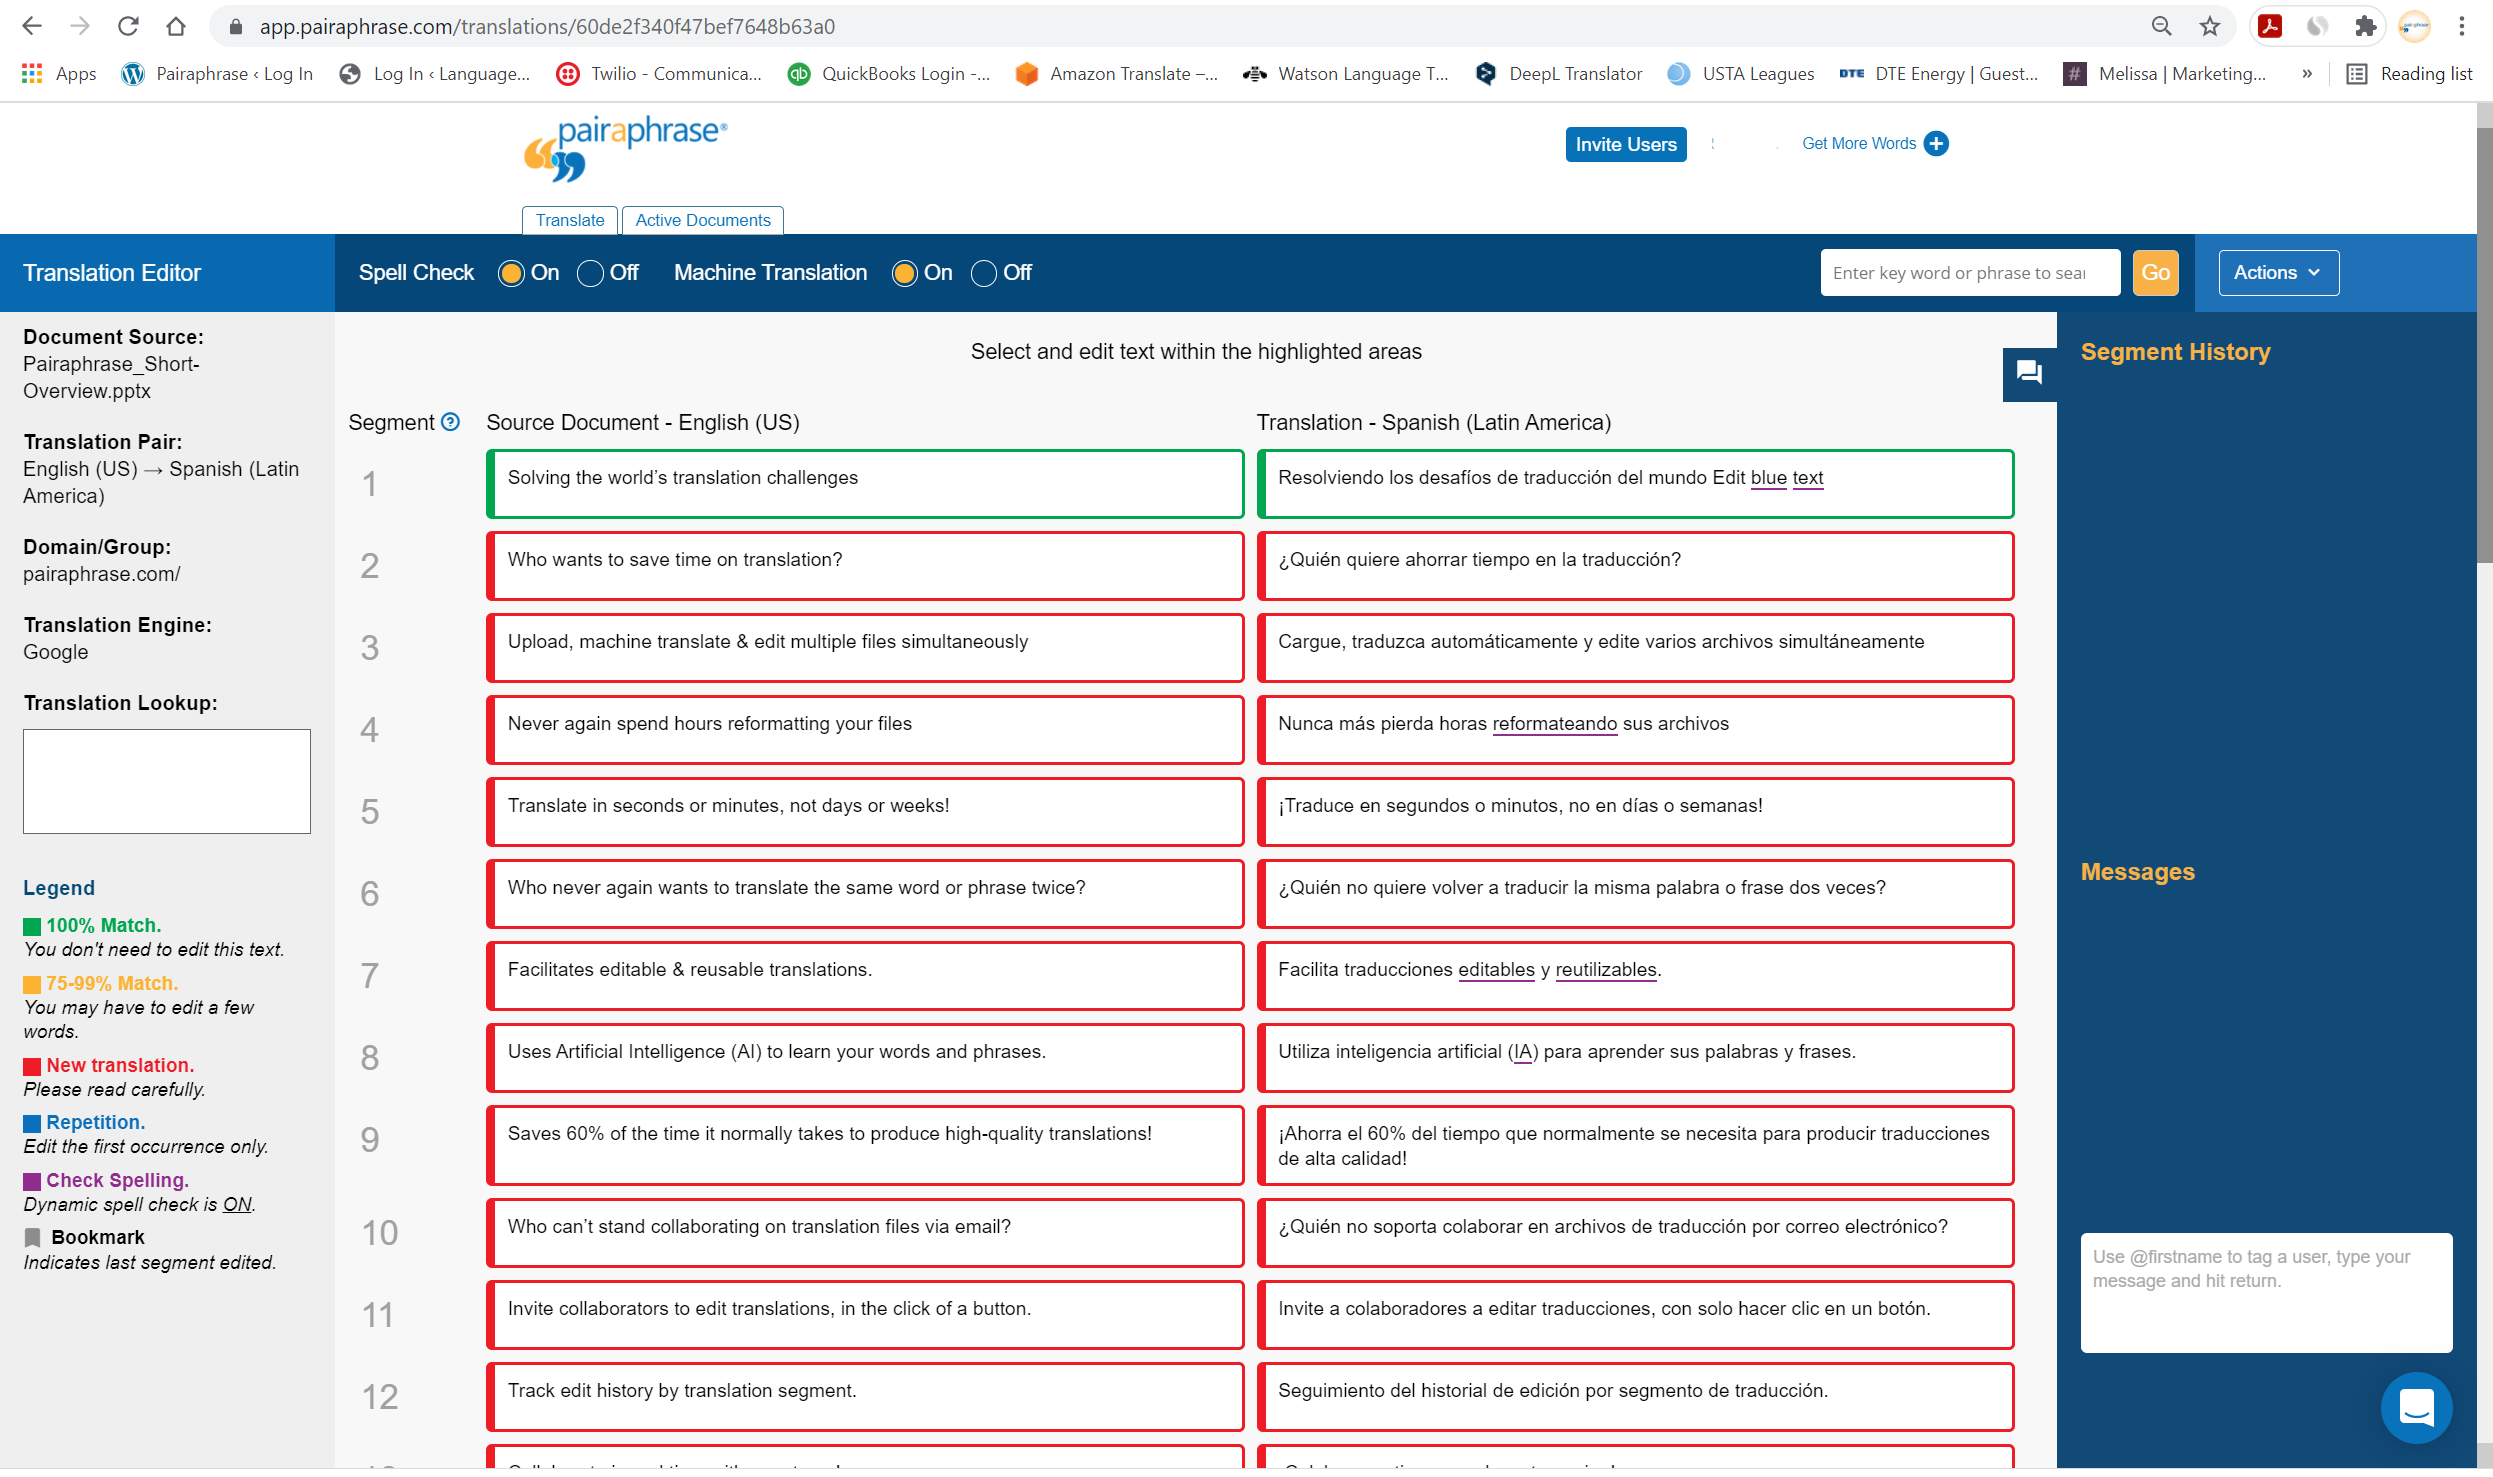Open the Actions dropdown
This screenshot has height=1477, width=2493.
coord(2277,273)
